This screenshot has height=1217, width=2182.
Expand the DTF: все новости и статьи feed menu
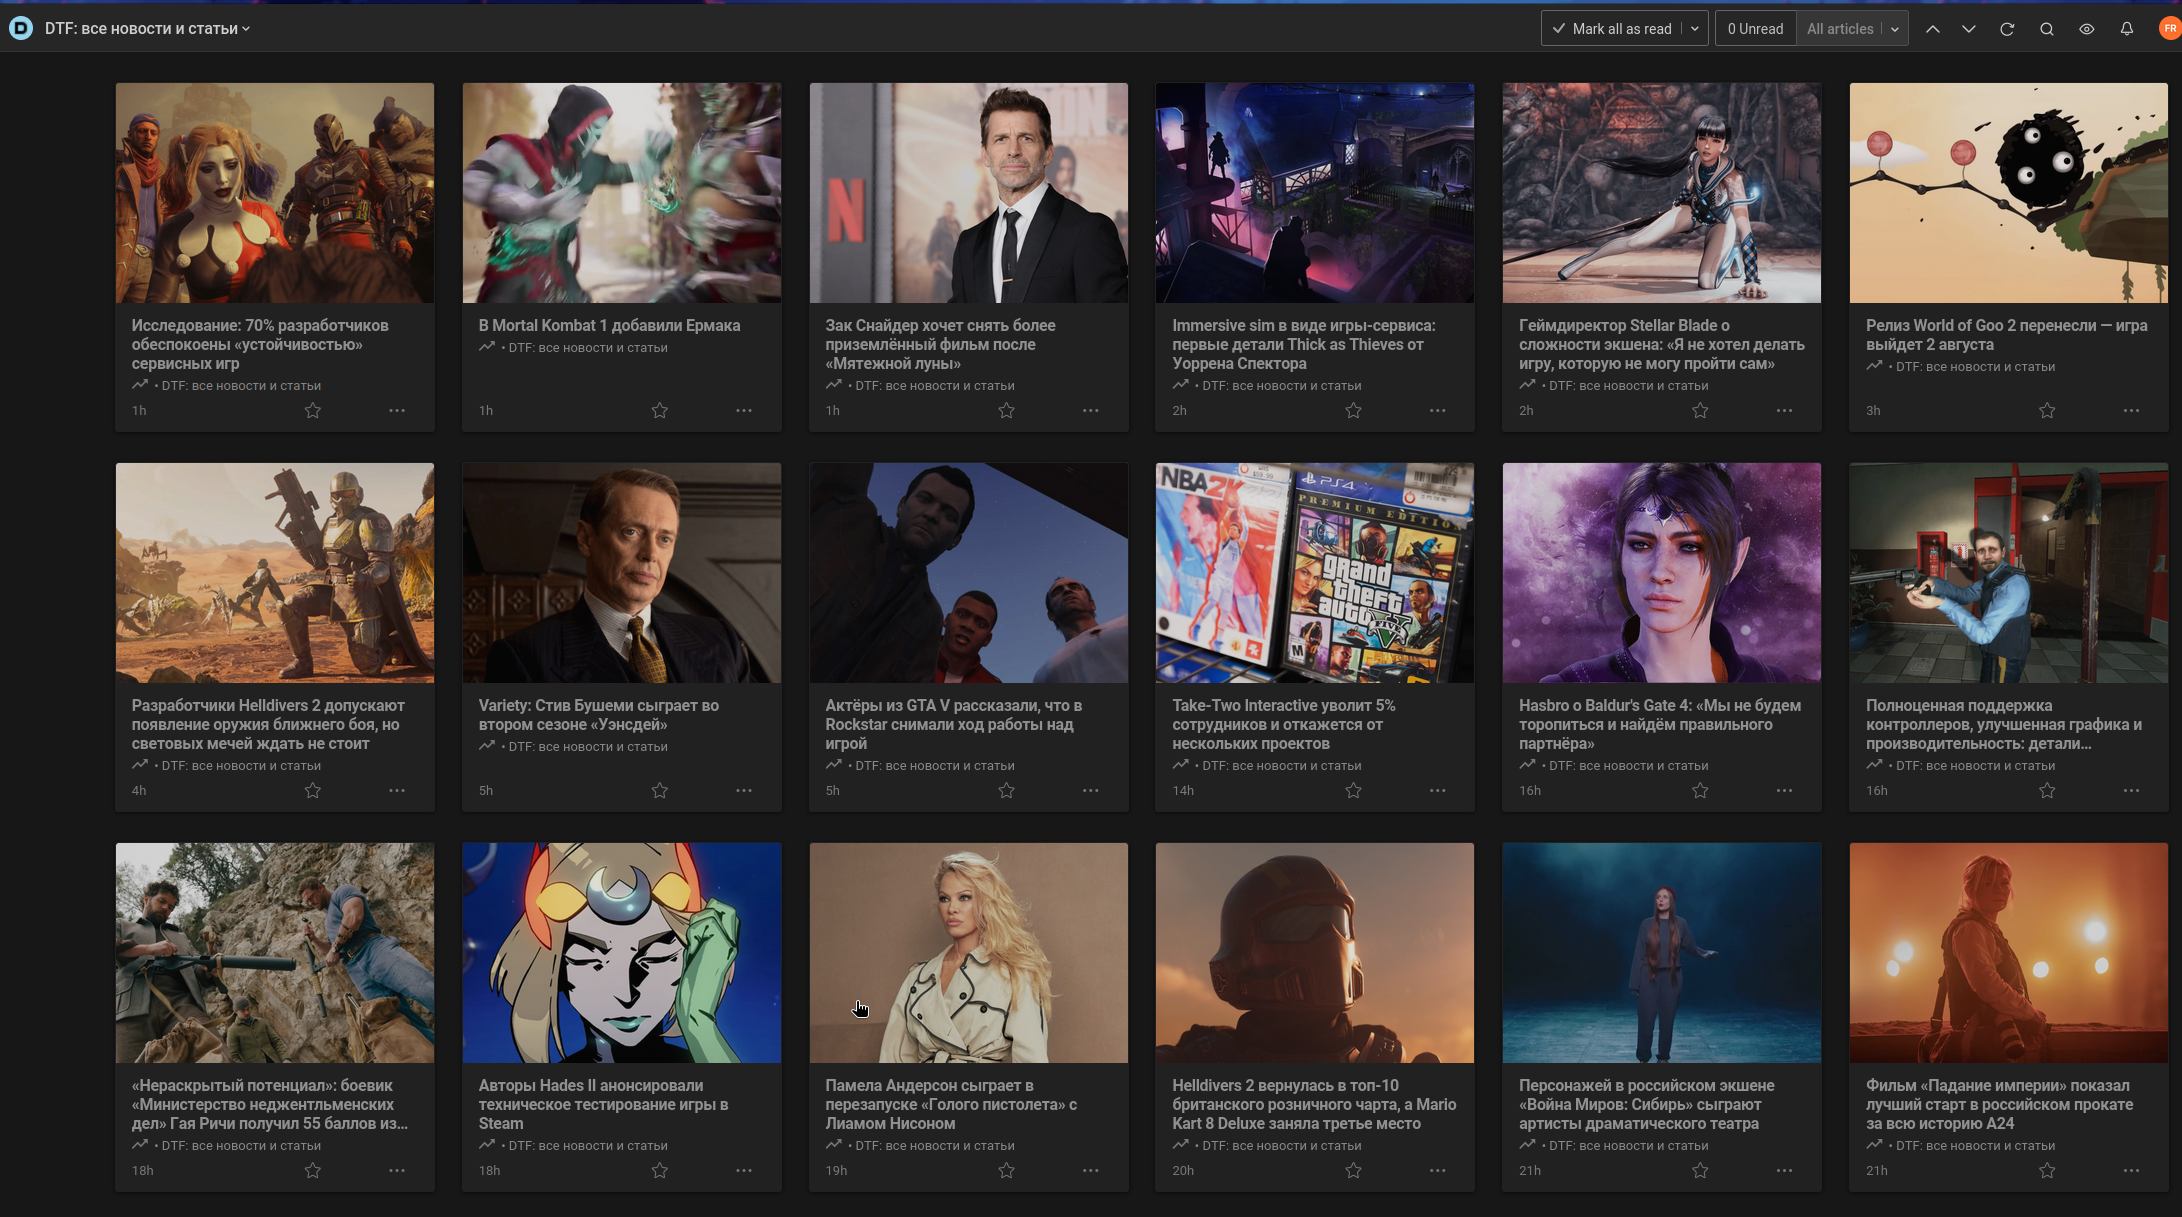point(147,29)
